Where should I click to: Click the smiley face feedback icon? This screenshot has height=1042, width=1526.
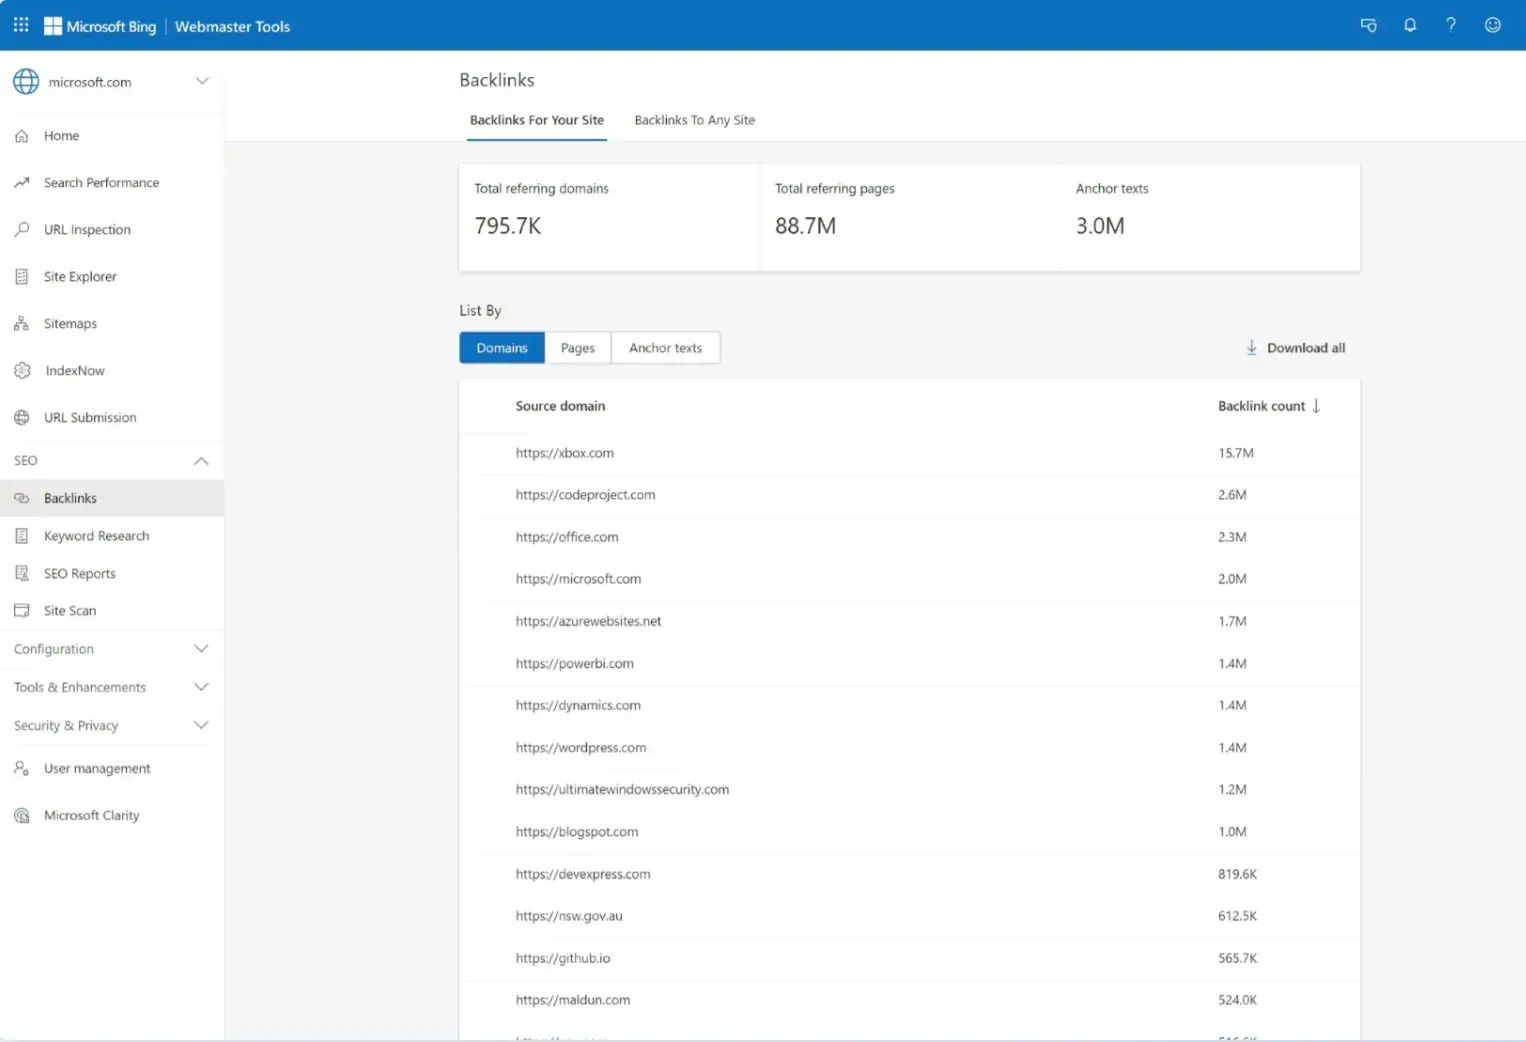point(1493,25)
